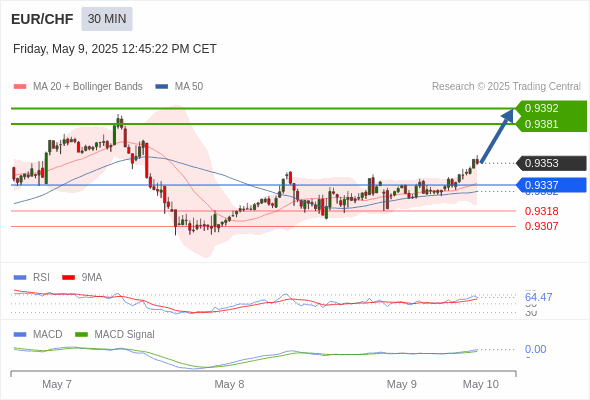Toggle the MACD legend entry
The height and width of the screenshot is (400, 590).
click(x=38, y=334)
